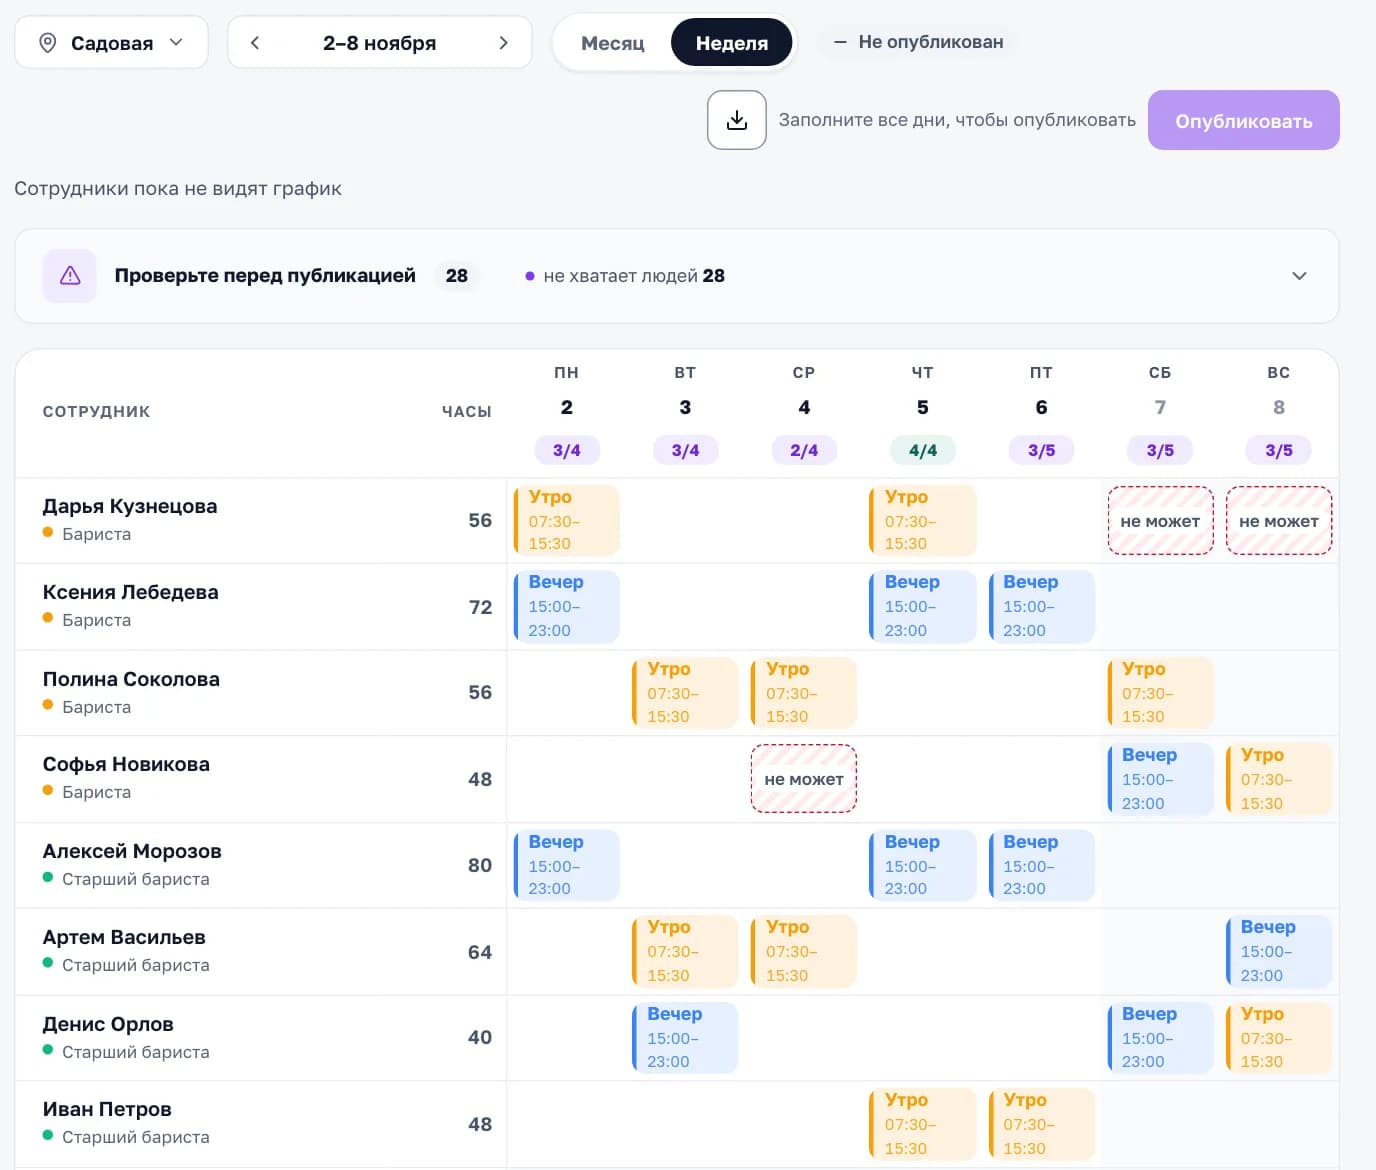Click the orange dot beside Дарья Кузнецова's Бариста role

click(x=48, y=533)
